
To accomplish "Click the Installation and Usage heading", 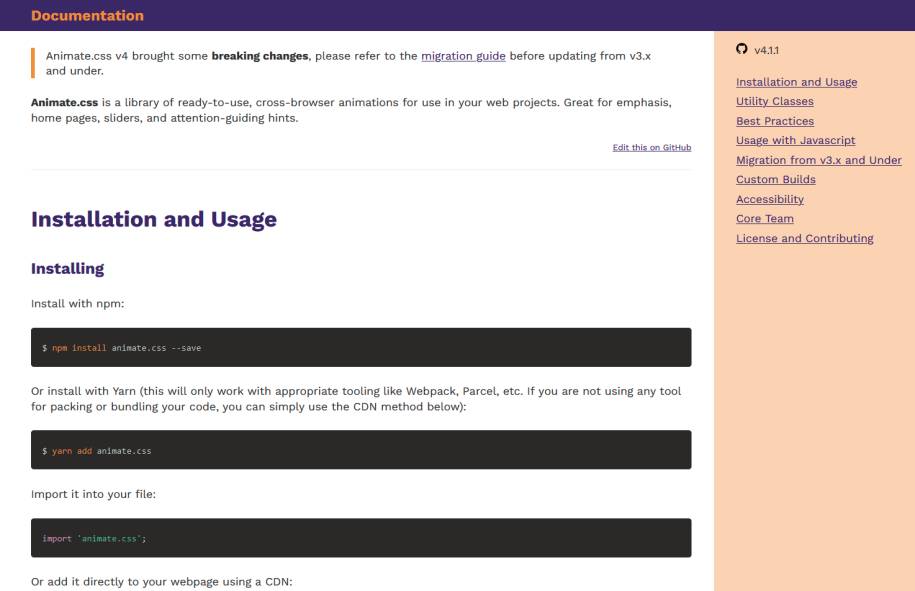I will pos(154,219).
